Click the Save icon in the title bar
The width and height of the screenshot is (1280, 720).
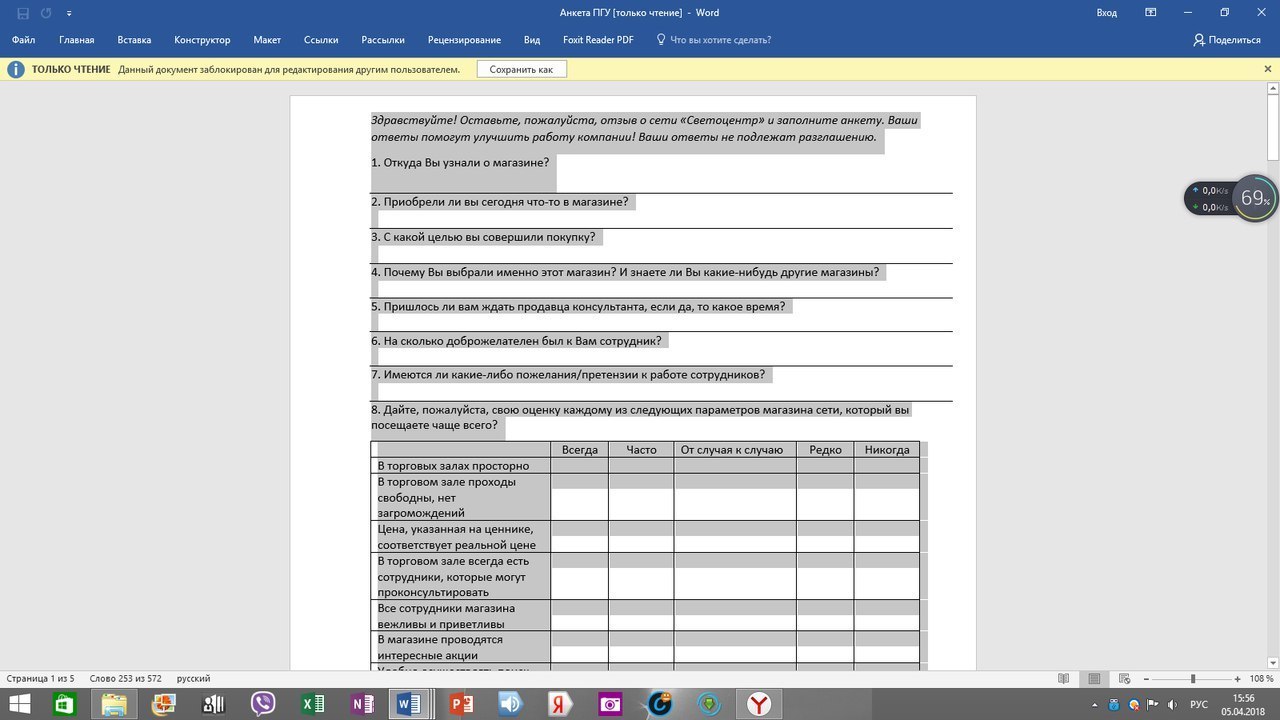coord(23,13)
